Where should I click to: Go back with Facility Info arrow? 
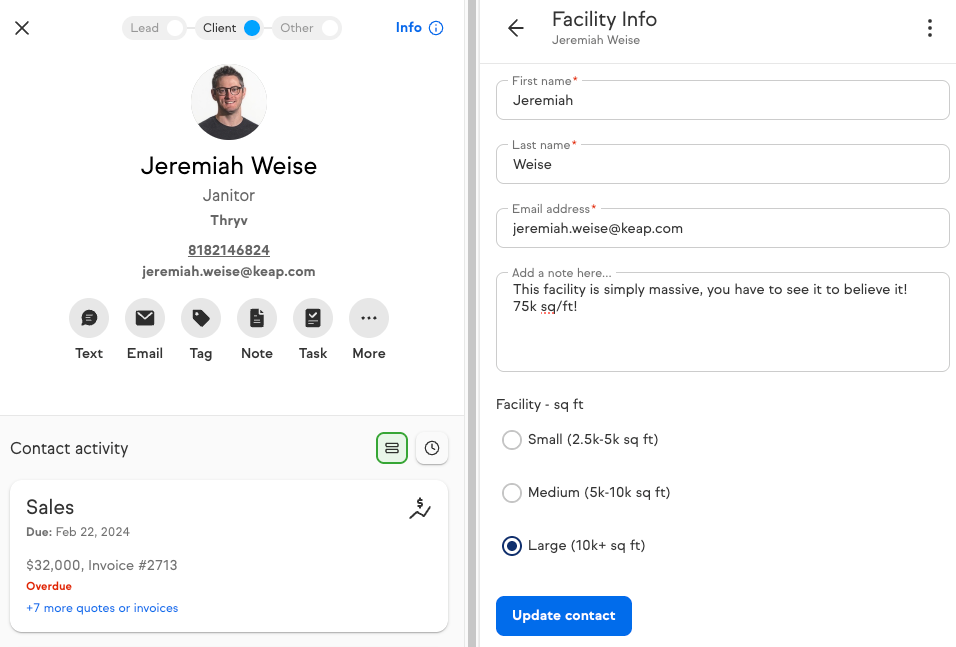tap(516, 28)
